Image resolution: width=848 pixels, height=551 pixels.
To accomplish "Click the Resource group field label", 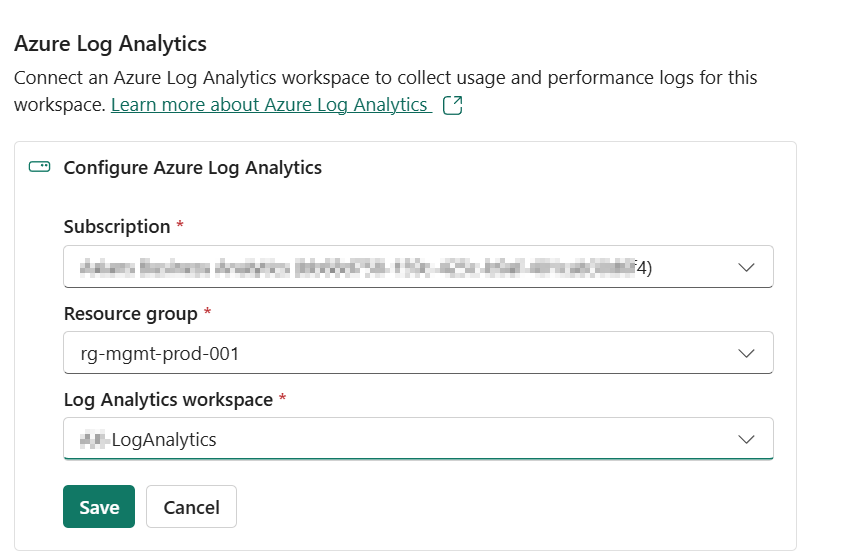I will click(x=131, y=313).
